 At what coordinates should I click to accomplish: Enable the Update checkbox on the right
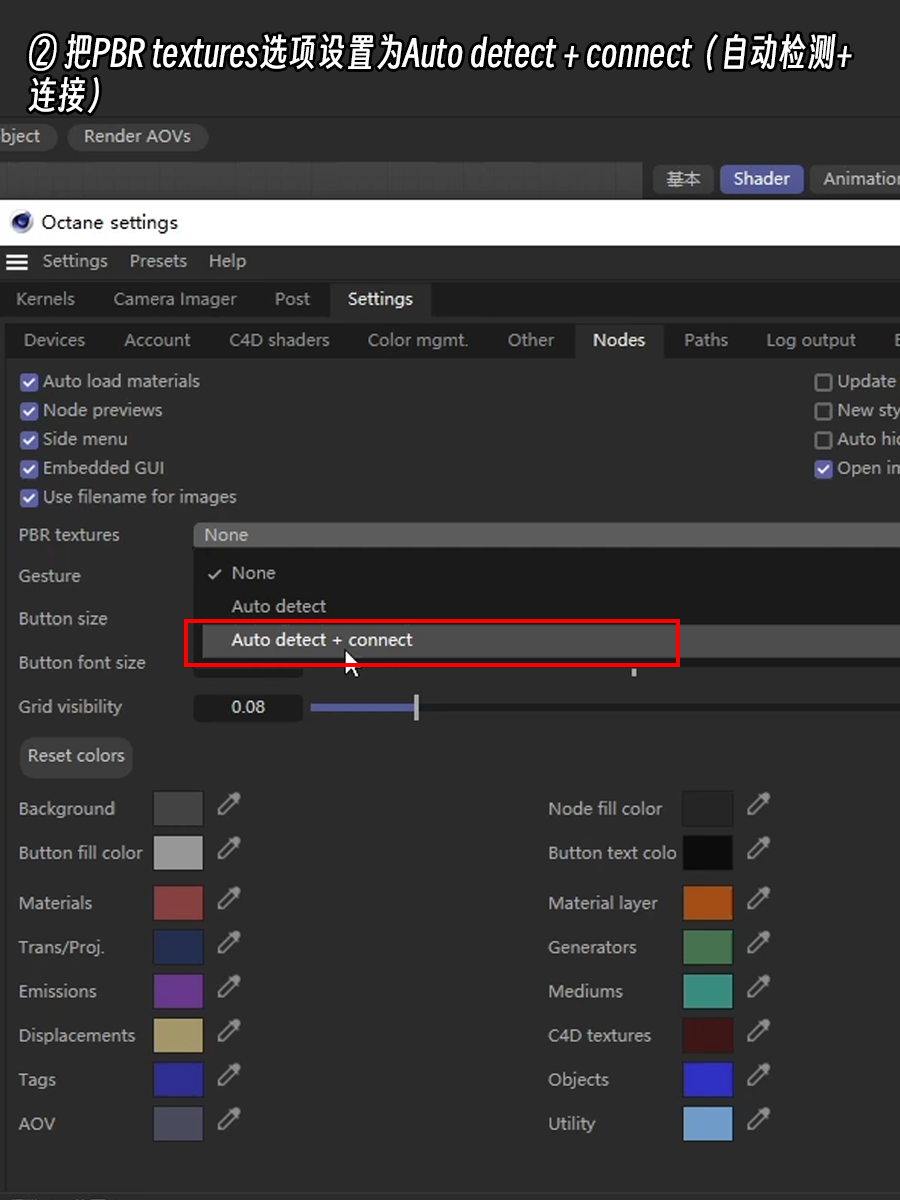[824, 382]
